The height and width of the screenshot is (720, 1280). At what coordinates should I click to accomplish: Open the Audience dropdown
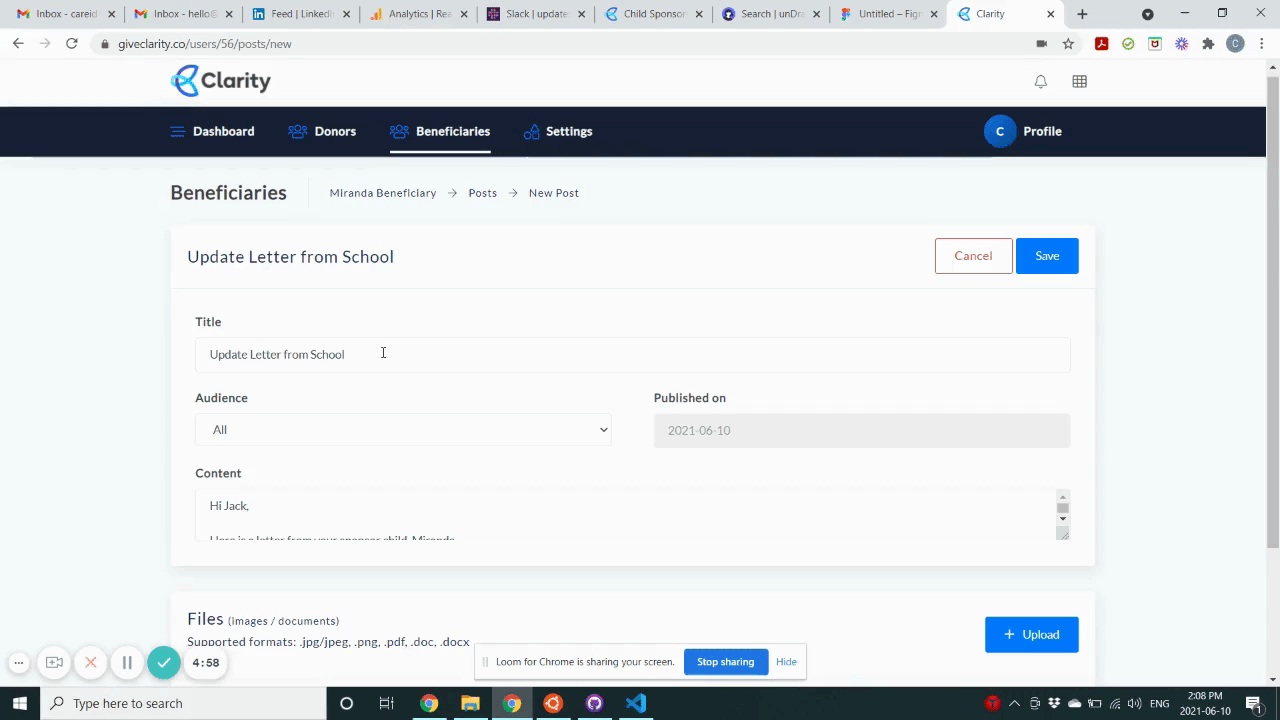403,429
